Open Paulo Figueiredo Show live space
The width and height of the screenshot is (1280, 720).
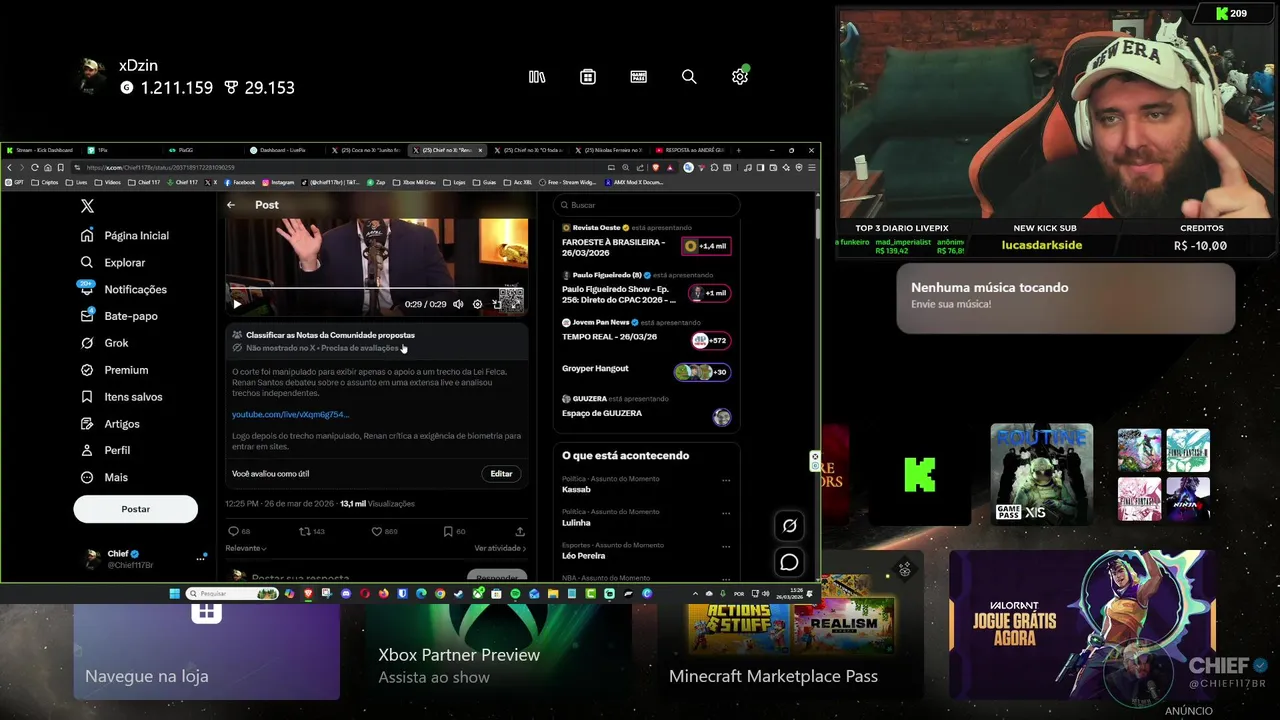(x=646, y=290)
